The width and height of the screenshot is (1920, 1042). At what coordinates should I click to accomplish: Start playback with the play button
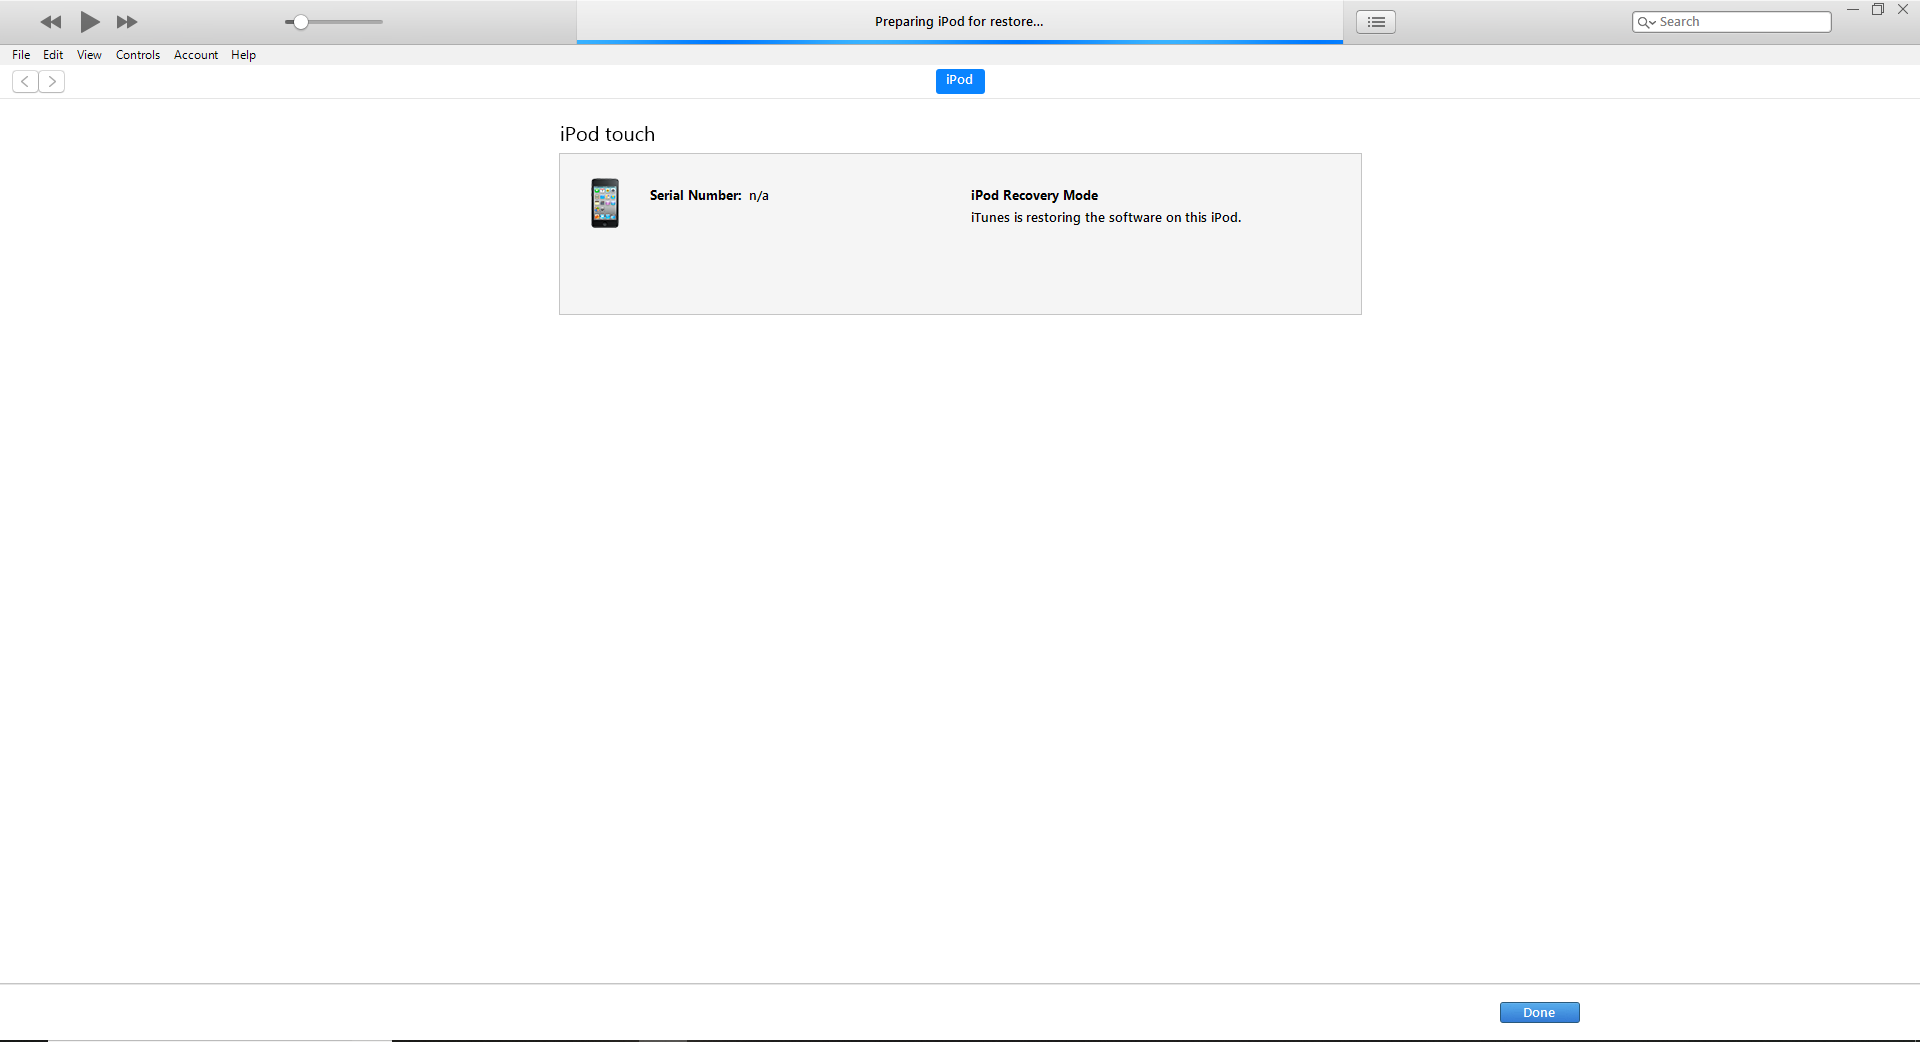90,21
